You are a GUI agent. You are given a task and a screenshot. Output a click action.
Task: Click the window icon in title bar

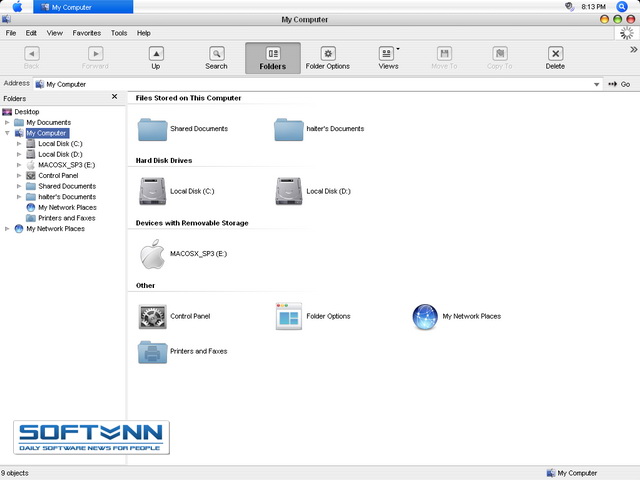6,19
